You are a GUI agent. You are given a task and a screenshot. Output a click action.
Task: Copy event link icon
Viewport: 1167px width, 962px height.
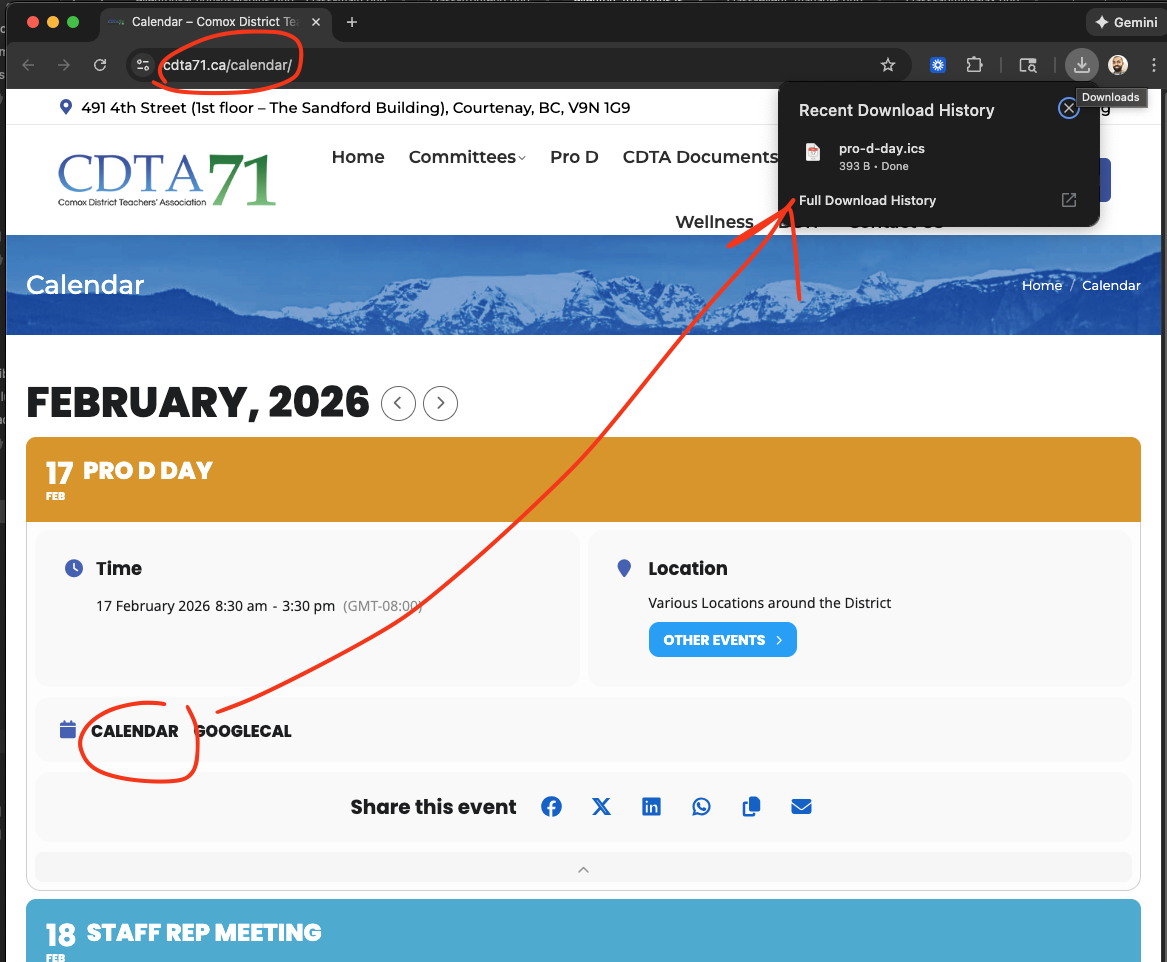coord(751,807)
